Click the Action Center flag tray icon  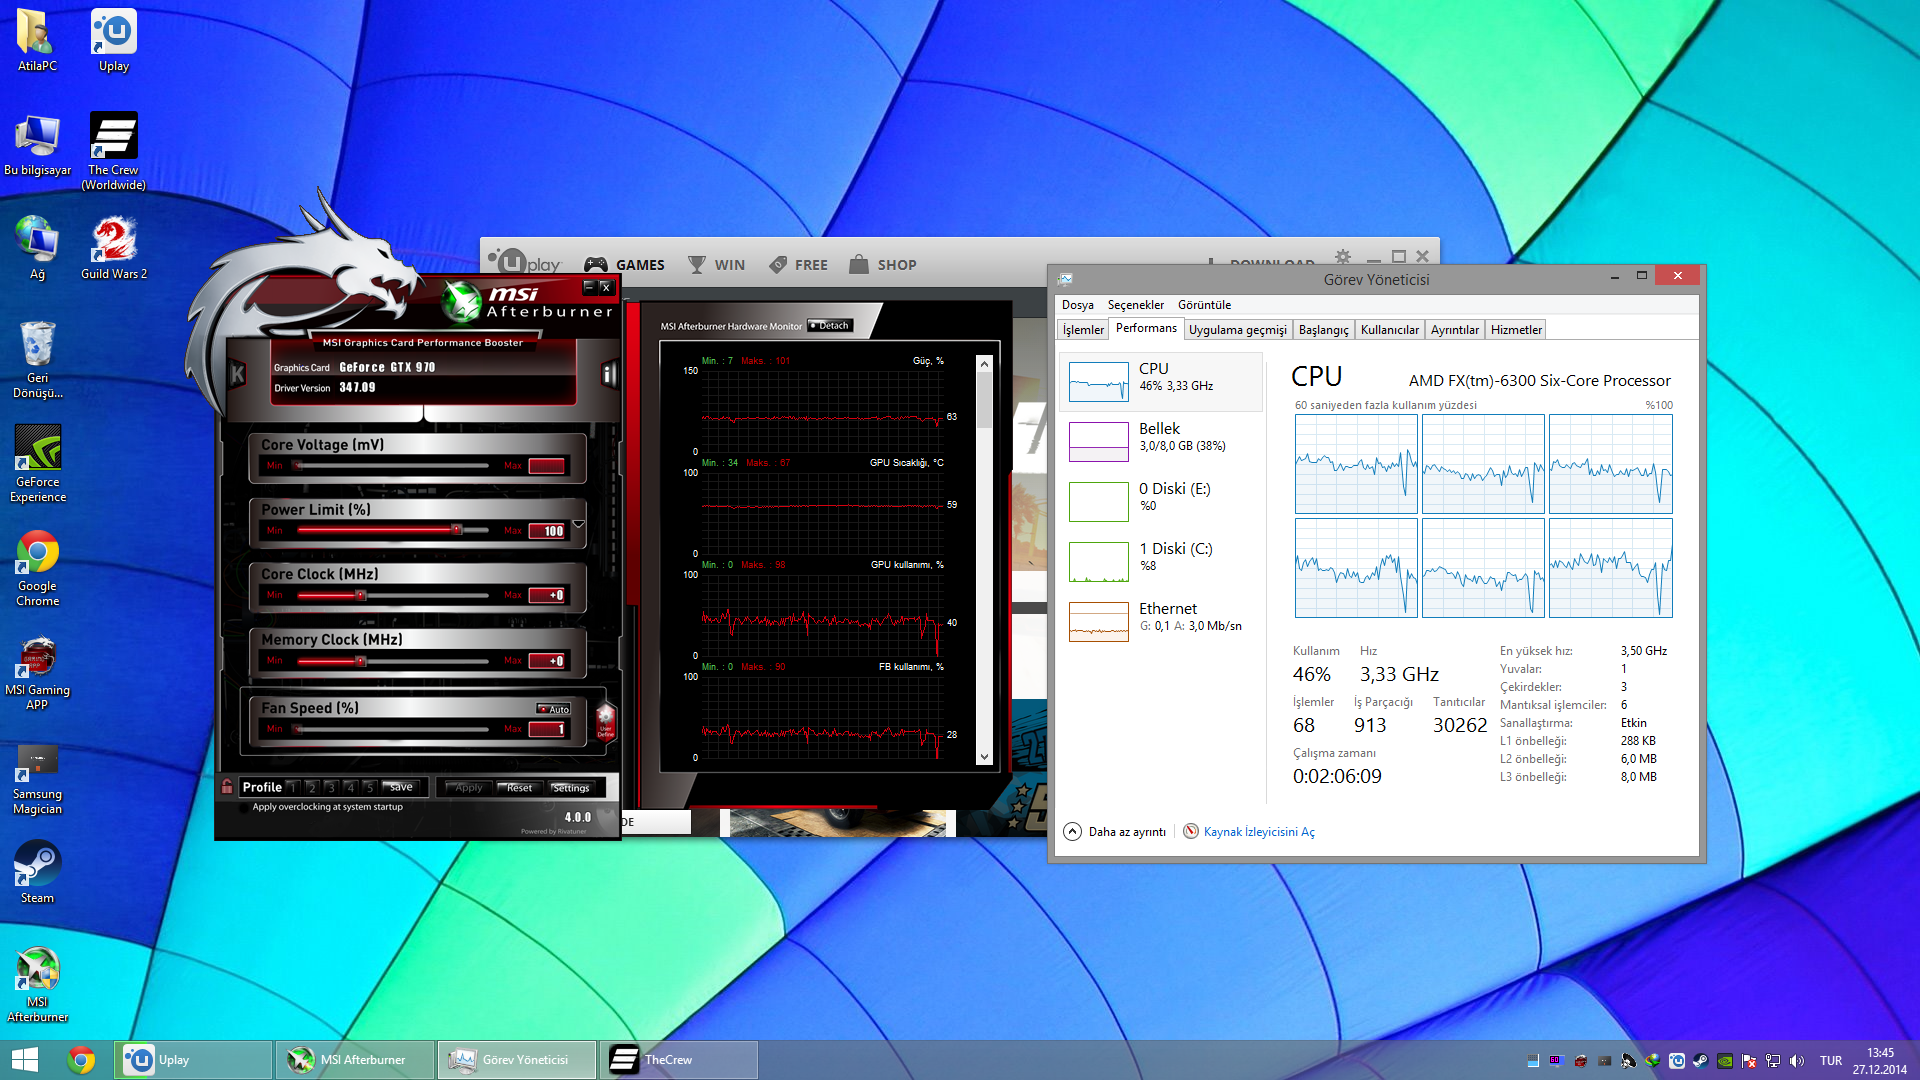pos(1748,1061)
